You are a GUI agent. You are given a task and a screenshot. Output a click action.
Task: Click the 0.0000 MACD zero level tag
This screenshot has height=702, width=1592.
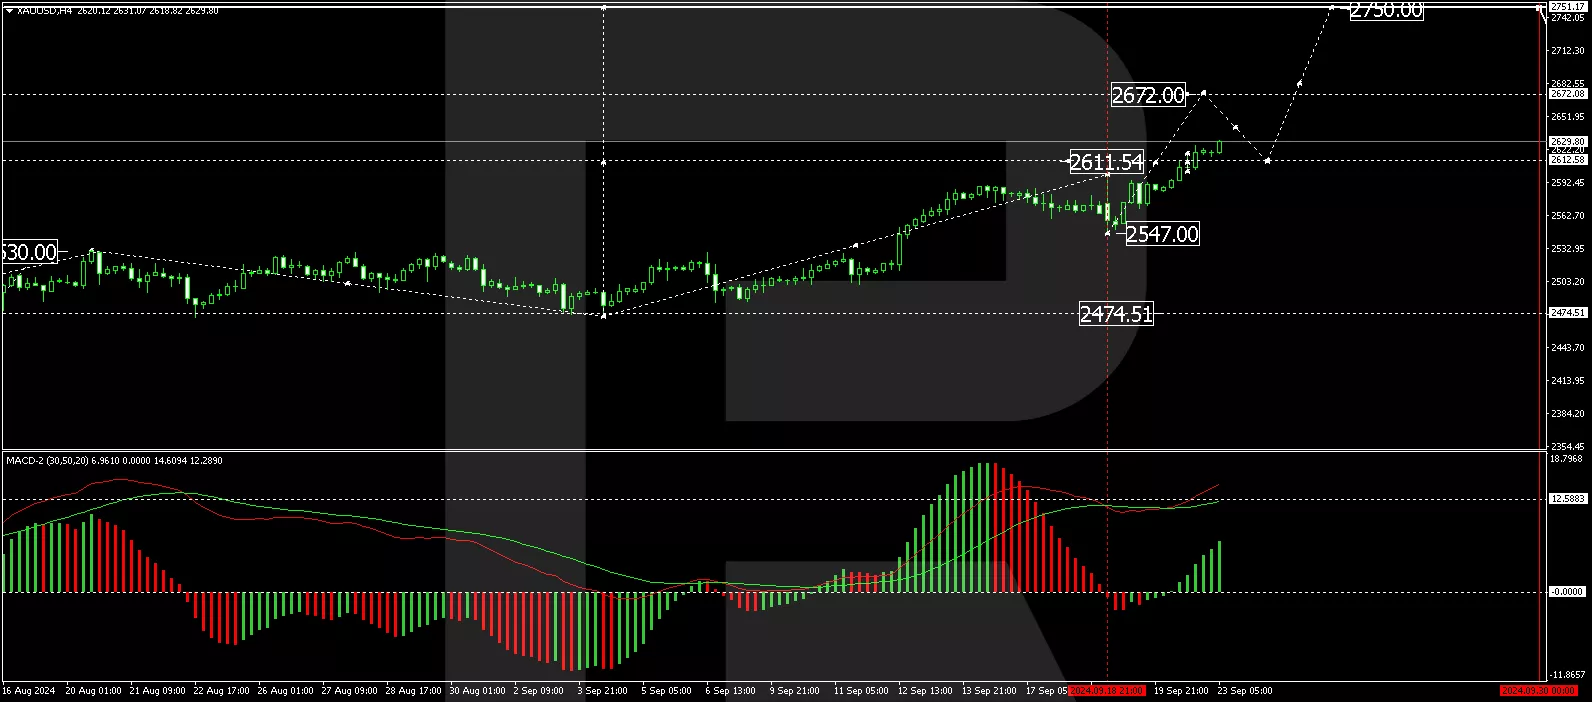(x=1567, y=592)
